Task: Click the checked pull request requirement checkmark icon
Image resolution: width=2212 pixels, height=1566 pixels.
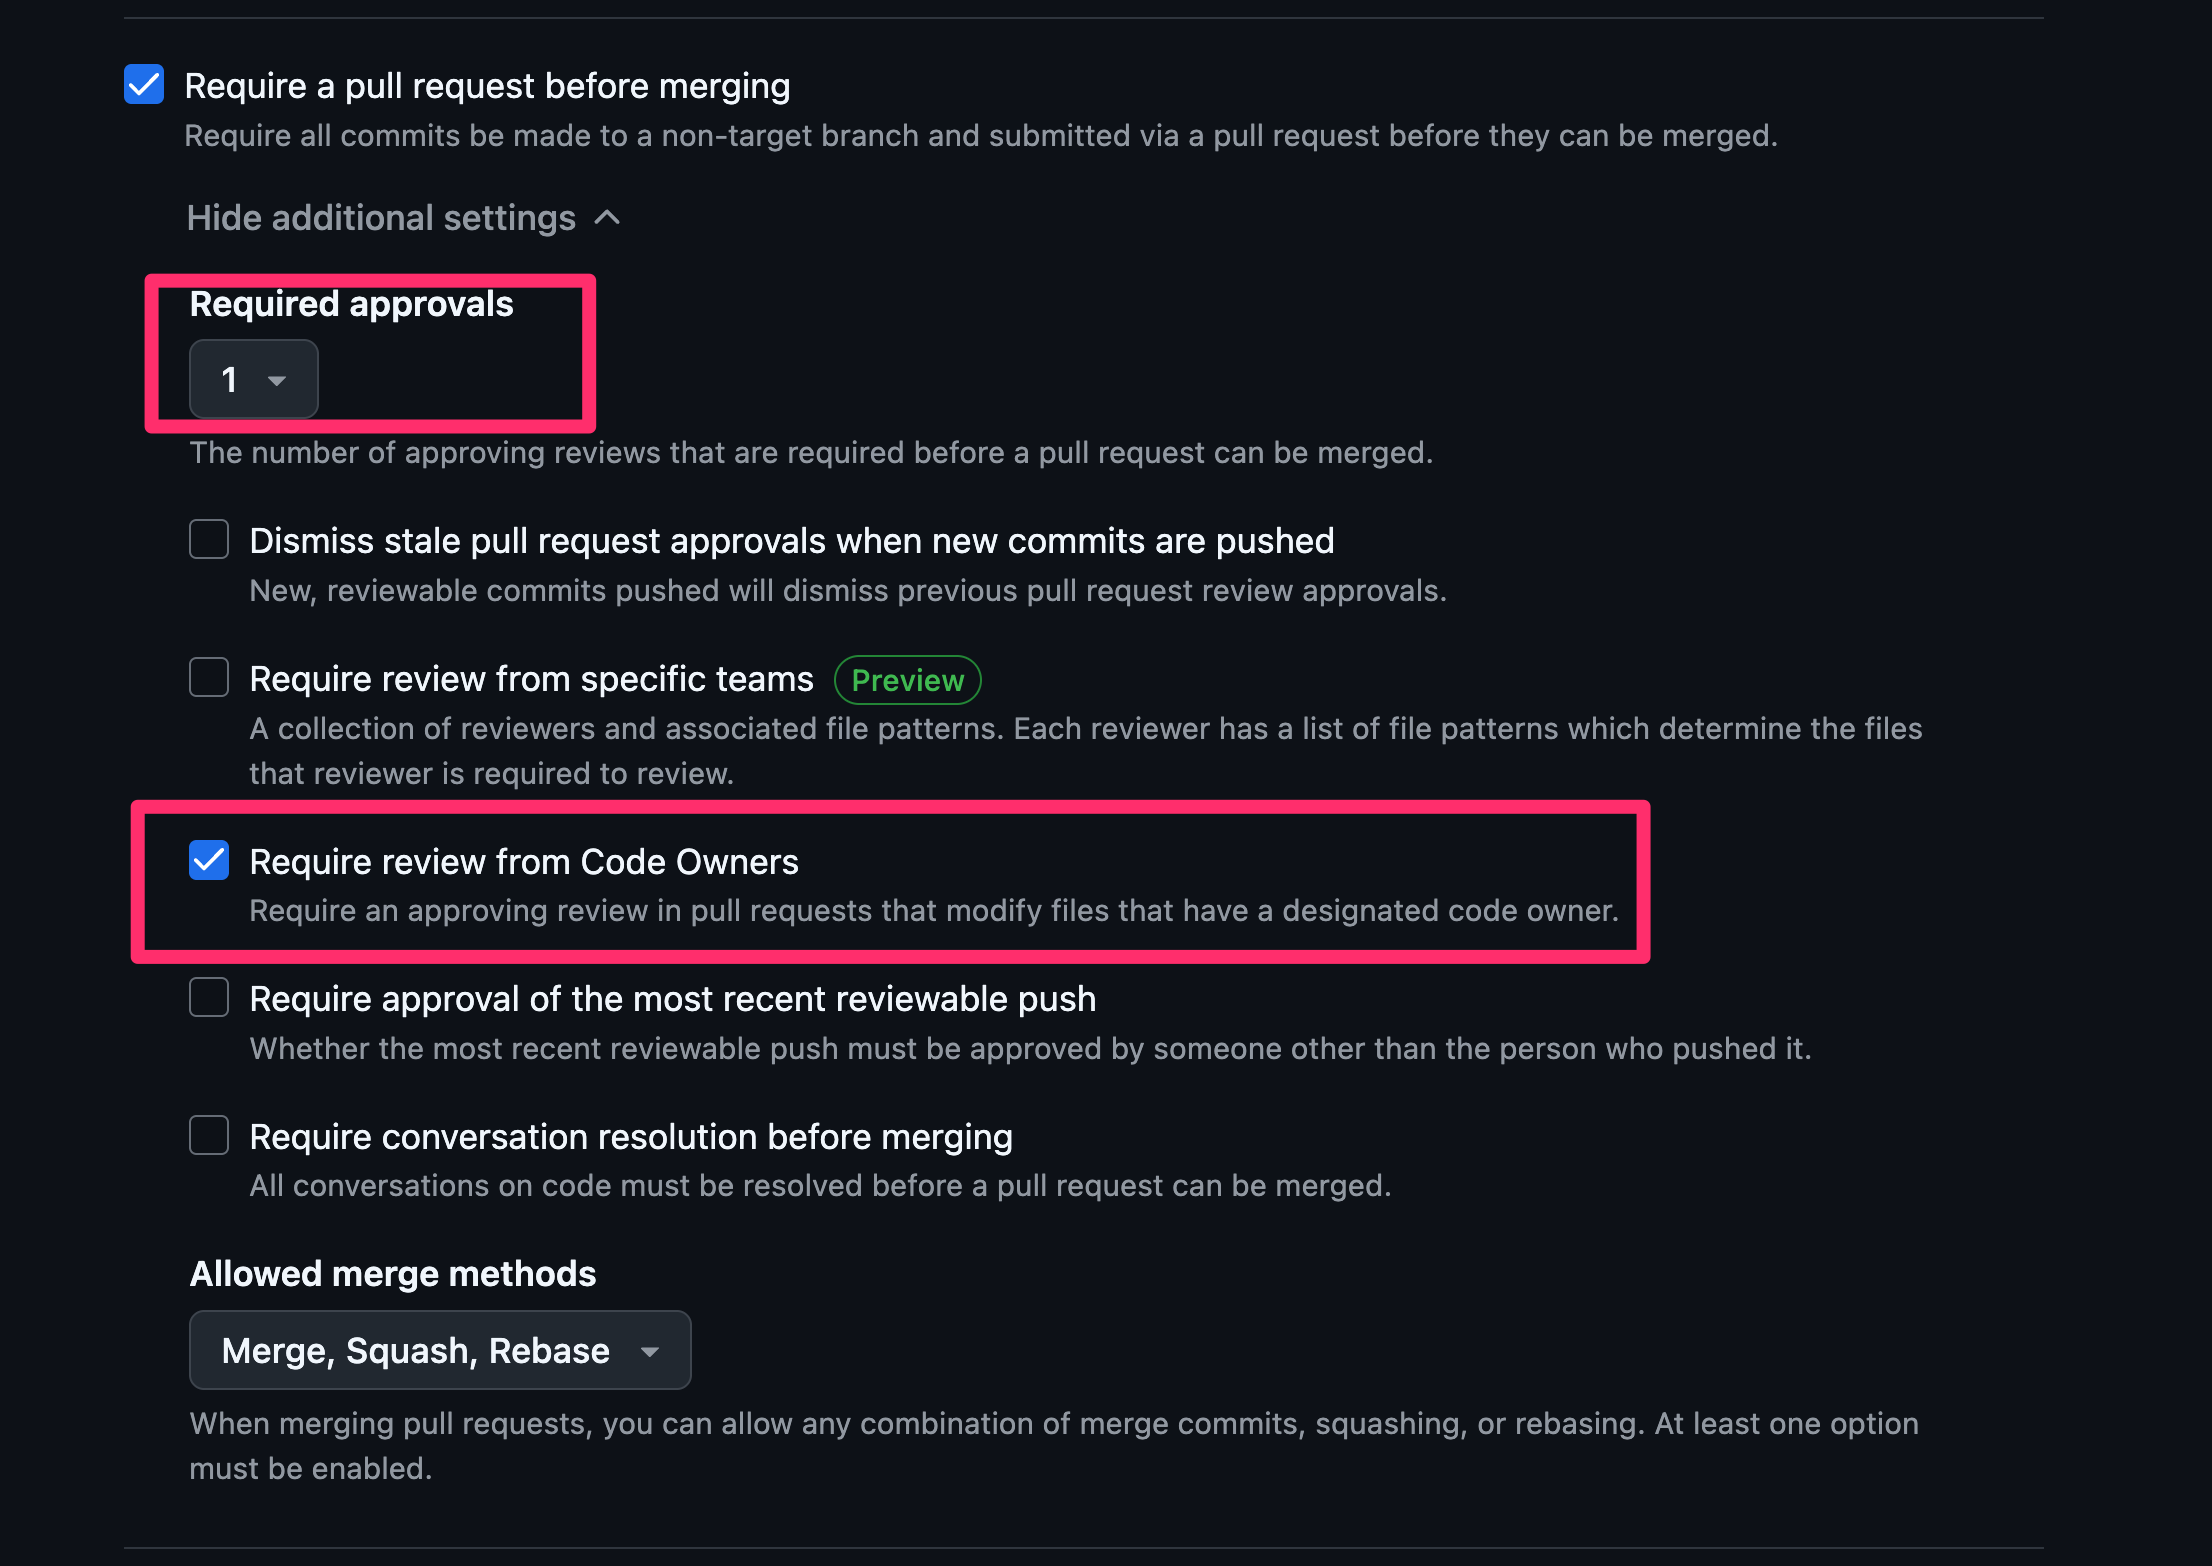Action: [143, 85]
